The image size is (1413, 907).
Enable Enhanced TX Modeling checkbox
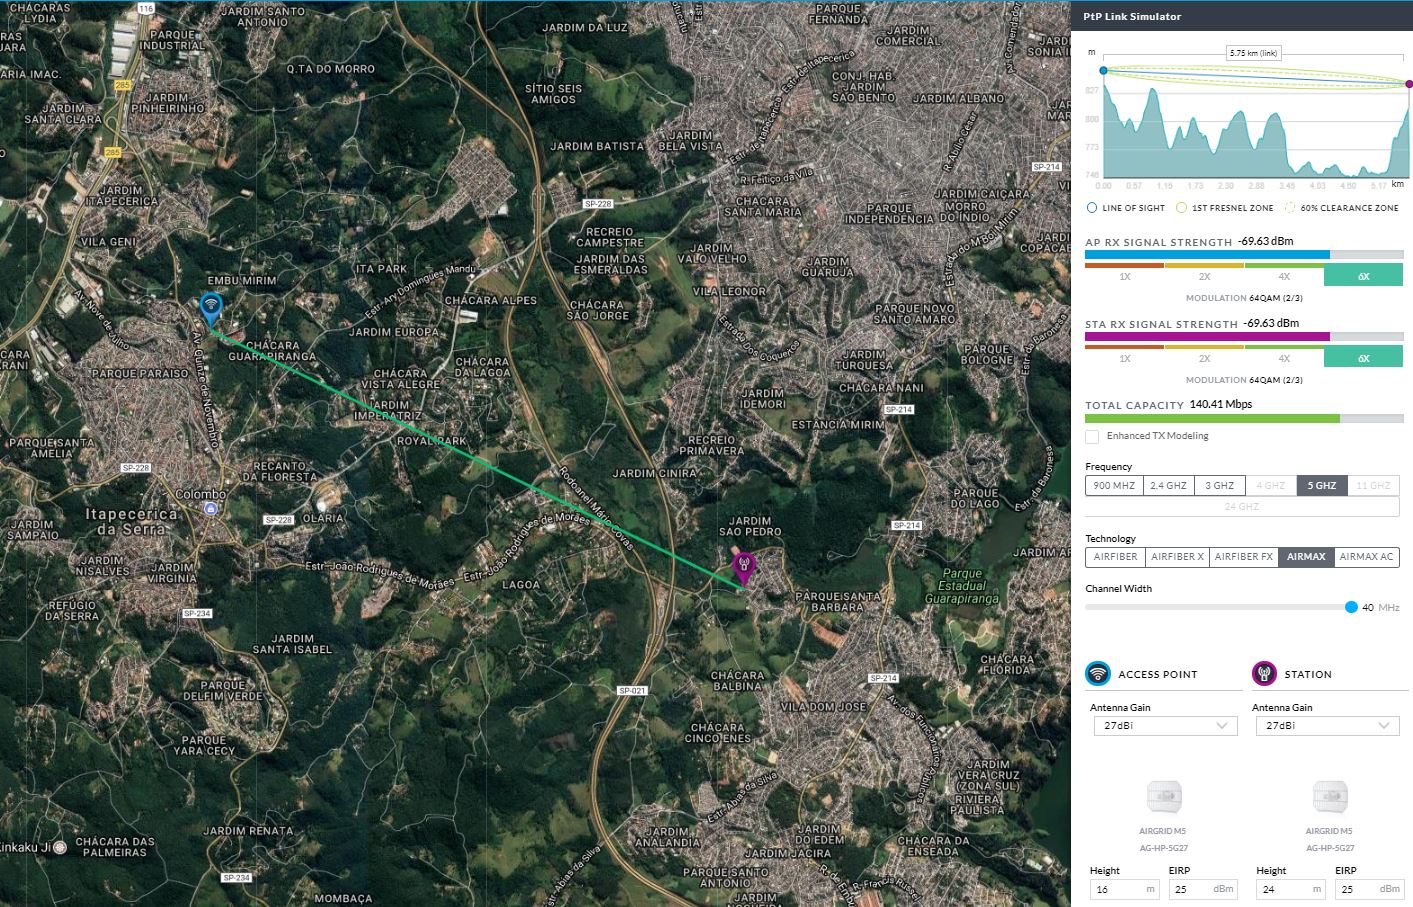(x=1092, y=437)
